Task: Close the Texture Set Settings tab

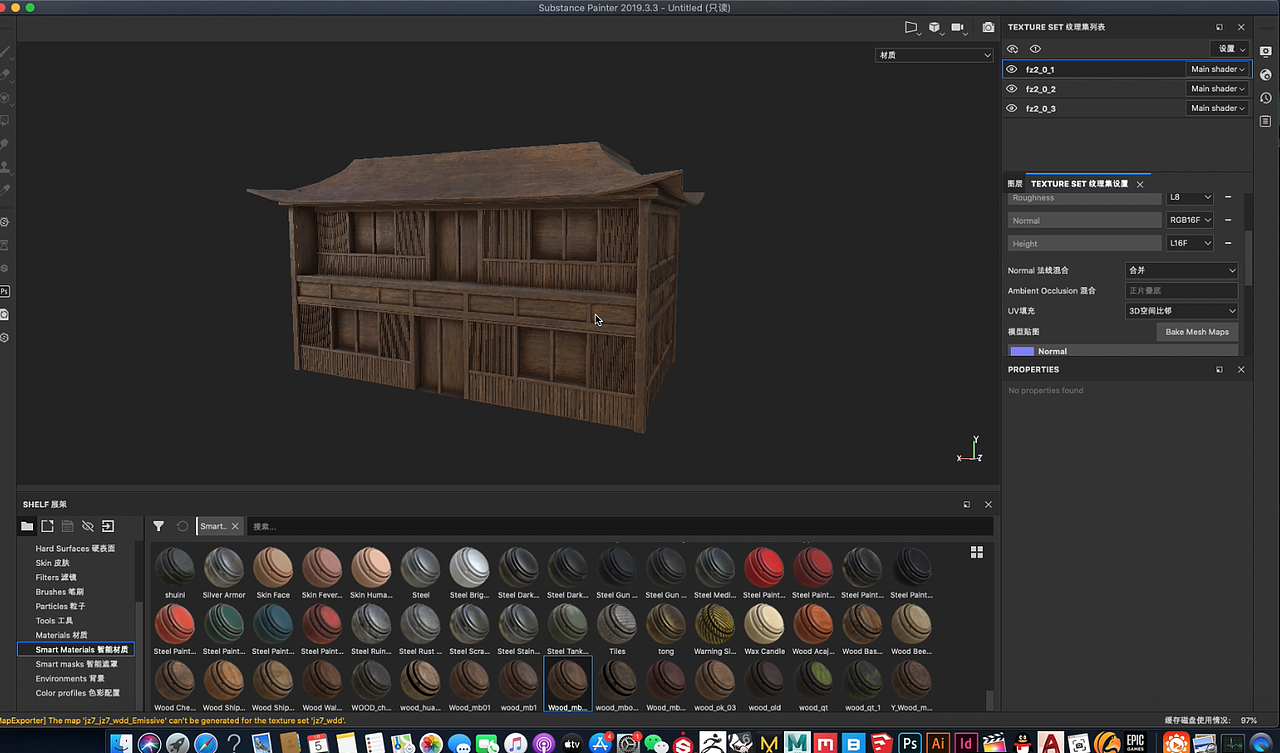Action: [1140, 184]
